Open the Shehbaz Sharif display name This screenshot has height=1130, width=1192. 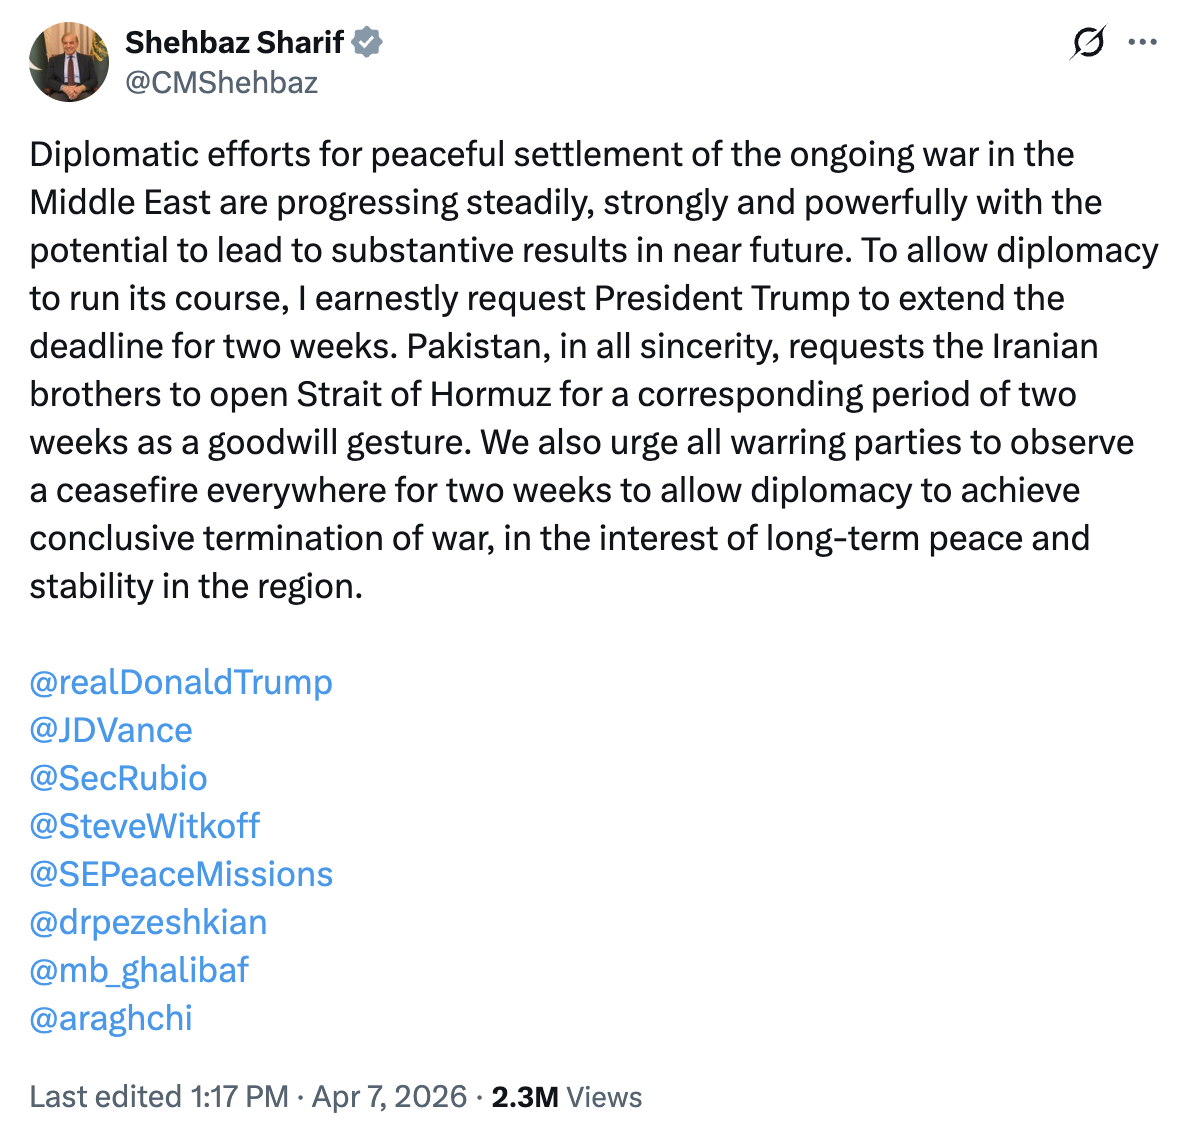[234, 43]
